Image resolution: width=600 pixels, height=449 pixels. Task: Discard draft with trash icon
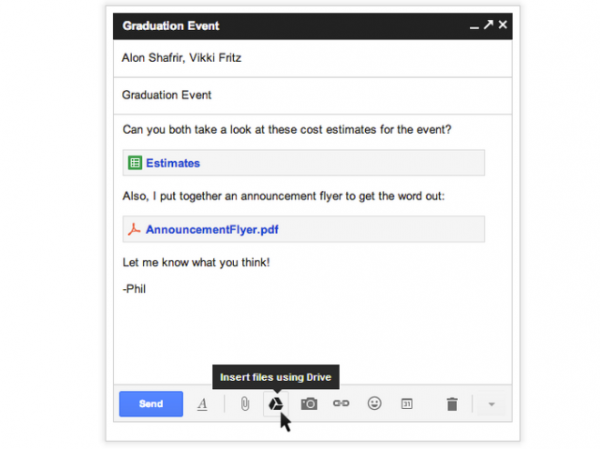coord(452,404)
